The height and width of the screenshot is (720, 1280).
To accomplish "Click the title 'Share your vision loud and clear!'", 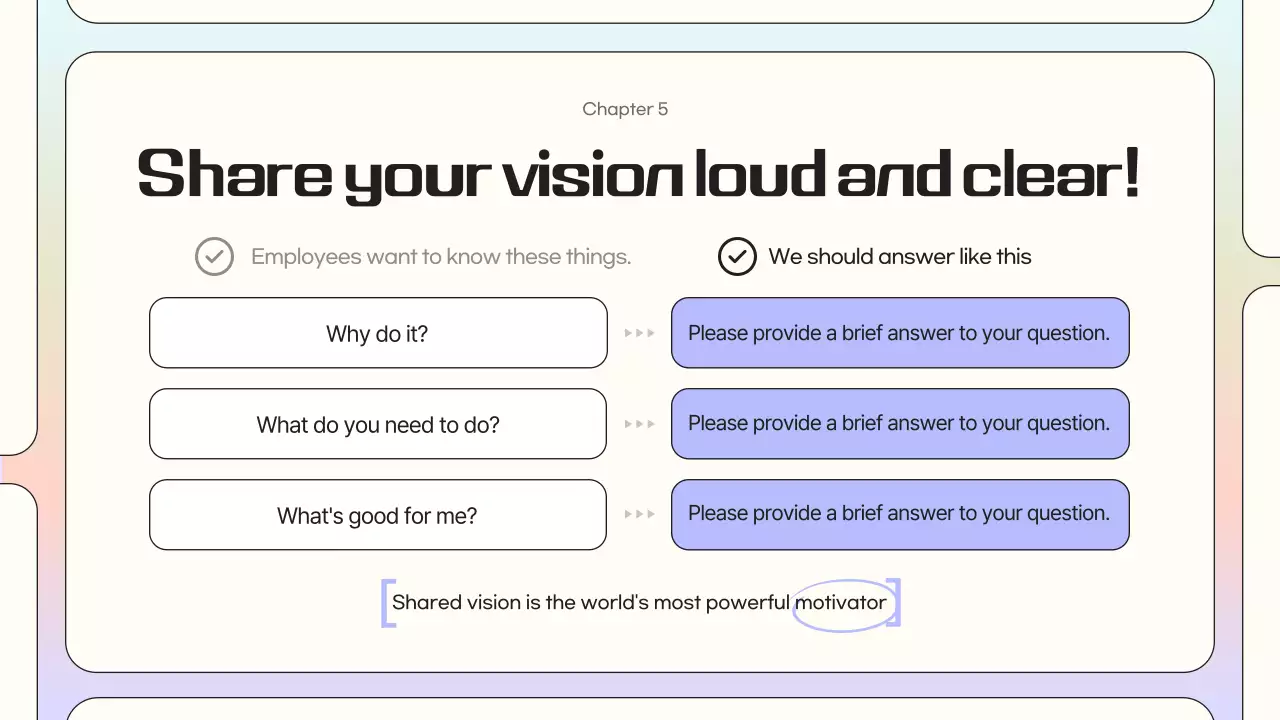I will tap(639, 173).
